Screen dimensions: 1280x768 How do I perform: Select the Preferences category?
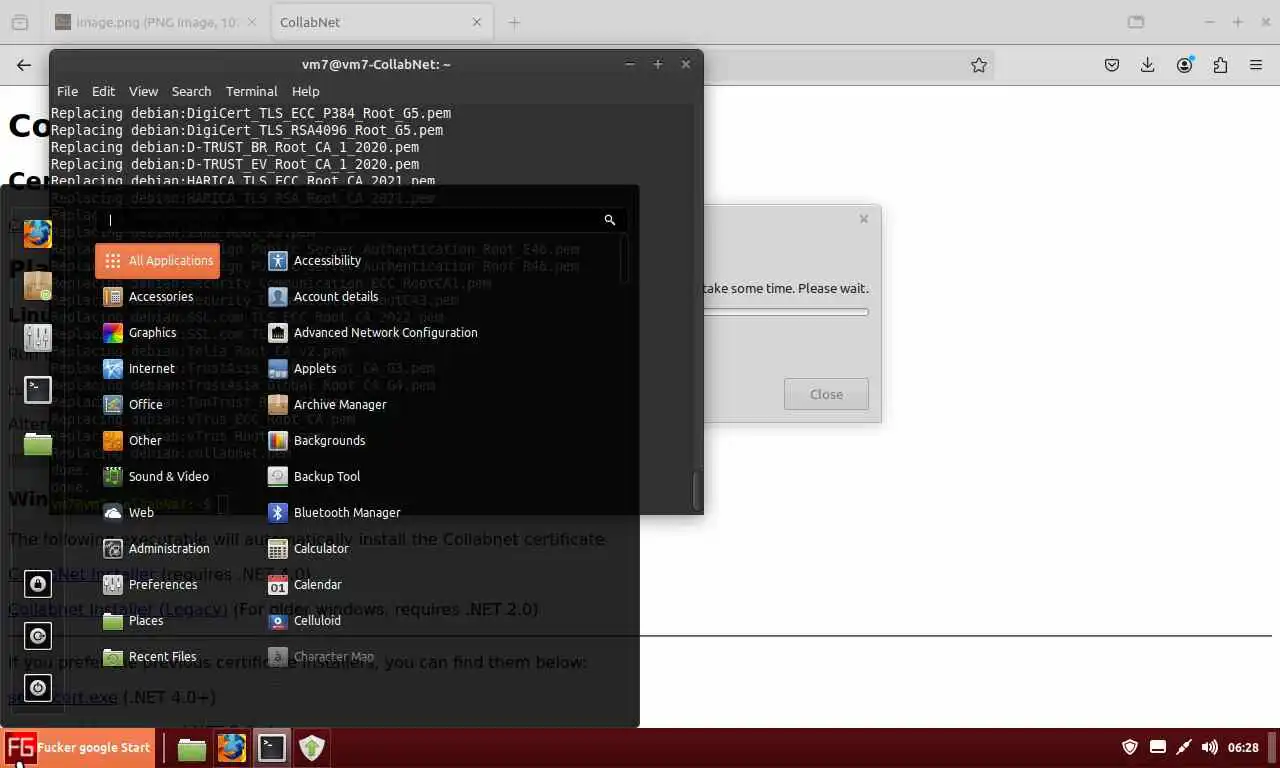[157, 585]
